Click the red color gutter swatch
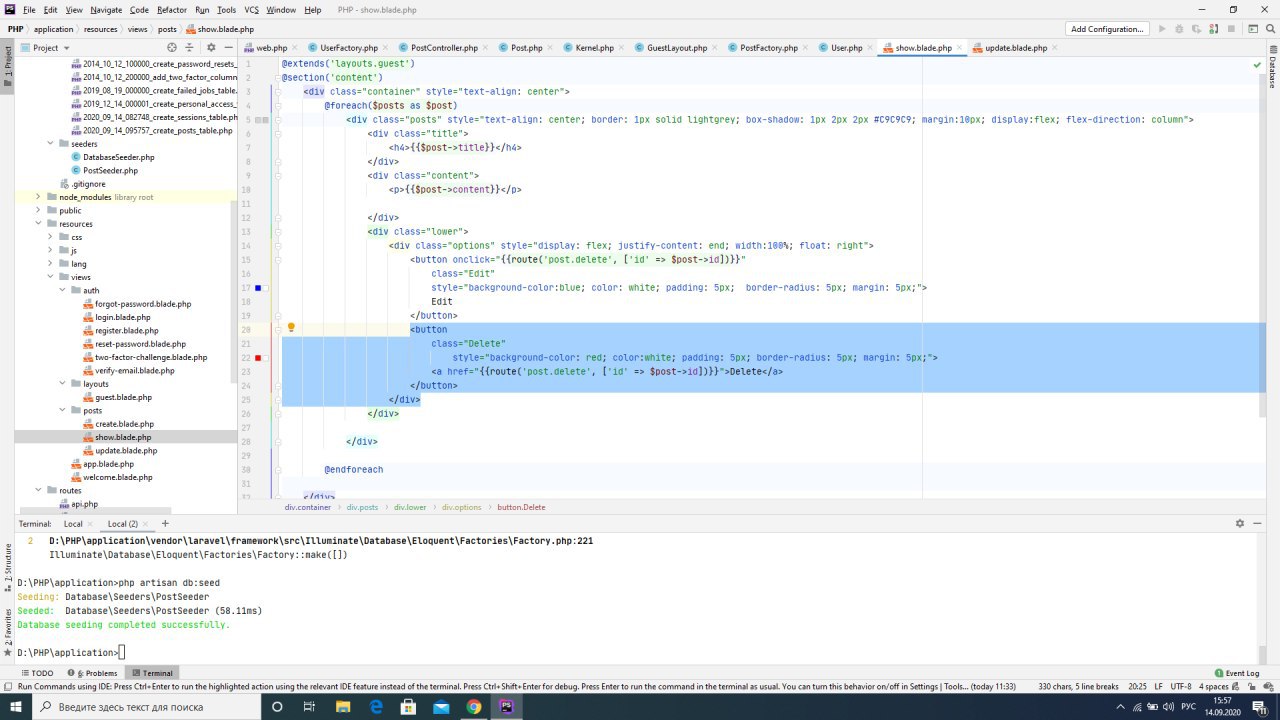The image size is (1280, 720). [x=258, y=358]
